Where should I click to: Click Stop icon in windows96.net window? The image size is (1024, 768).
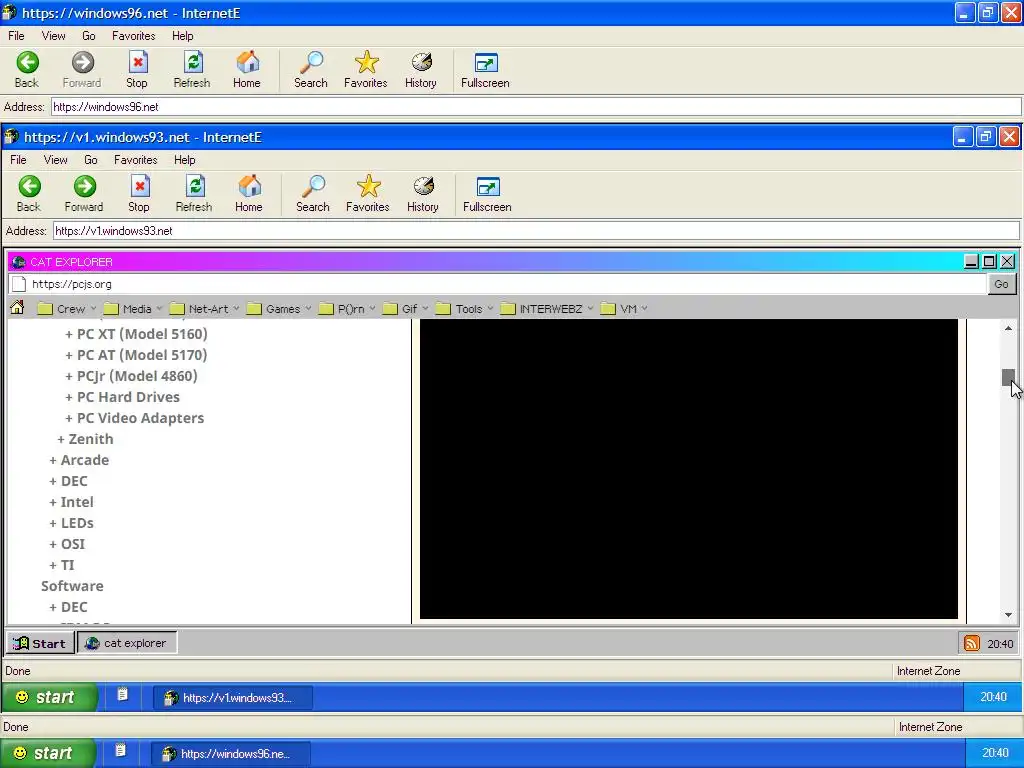click(137, 63)
